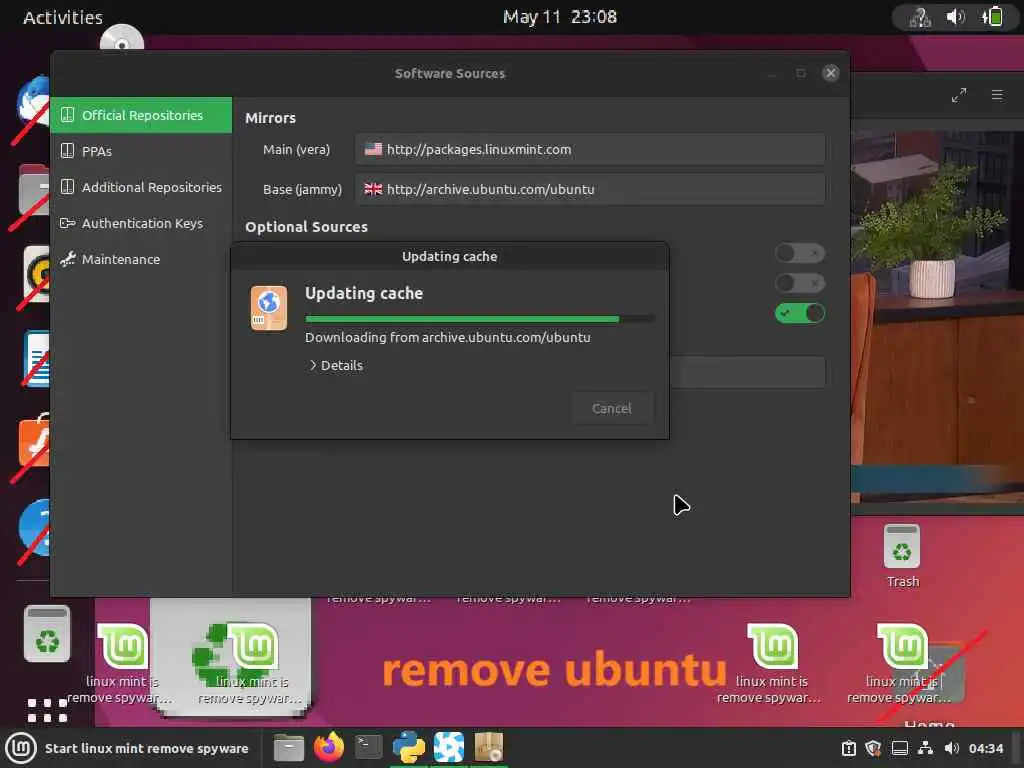The image size is (1024, 768).
Task: Click the Main (vera) mirror field
Action: coord(590,150)
